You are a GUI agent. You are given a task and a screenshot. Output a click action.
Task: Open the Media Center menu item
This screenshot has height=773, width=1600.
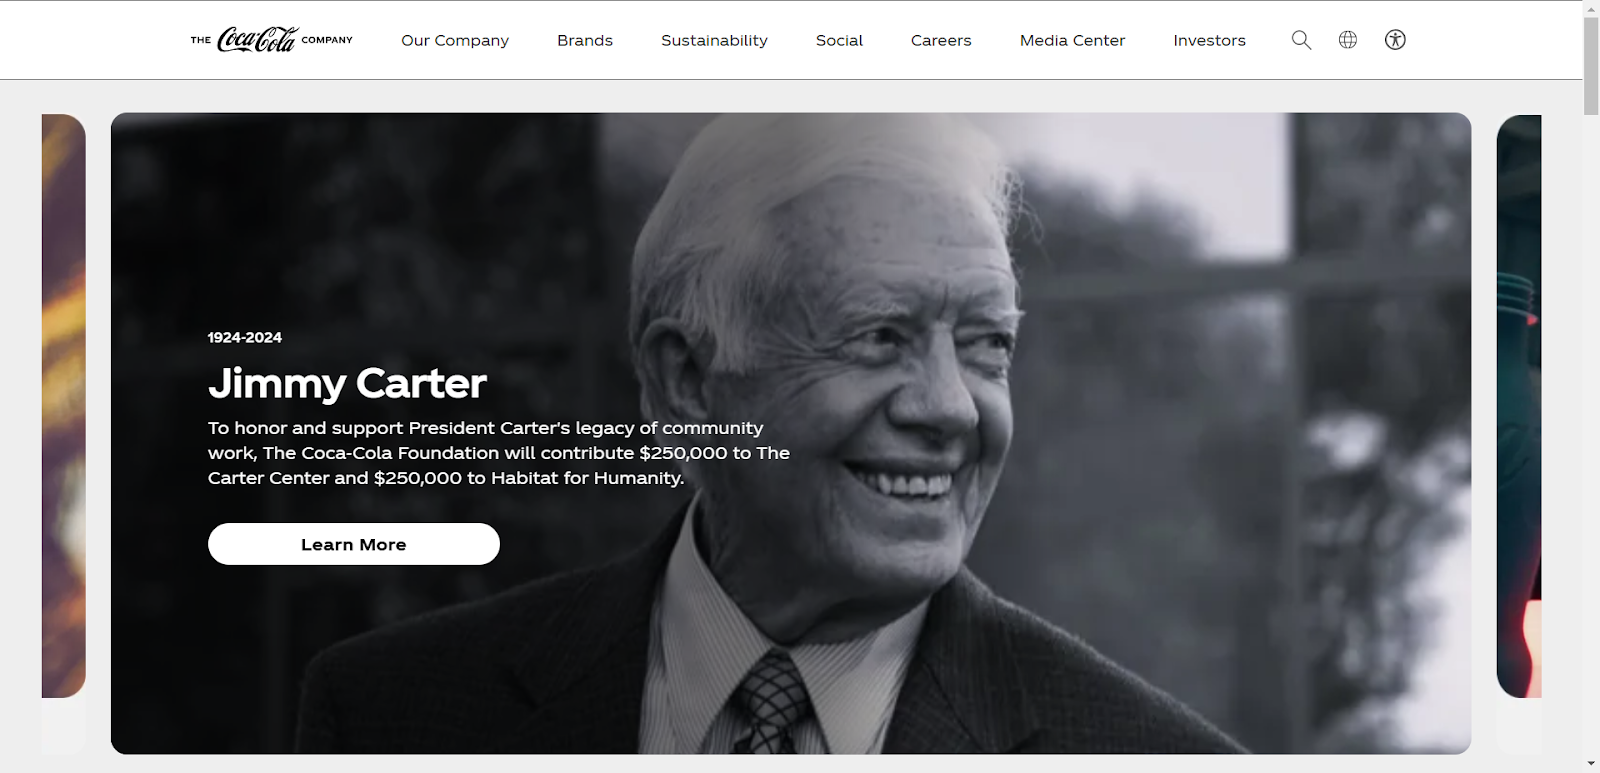click(x=1072, y=40)
